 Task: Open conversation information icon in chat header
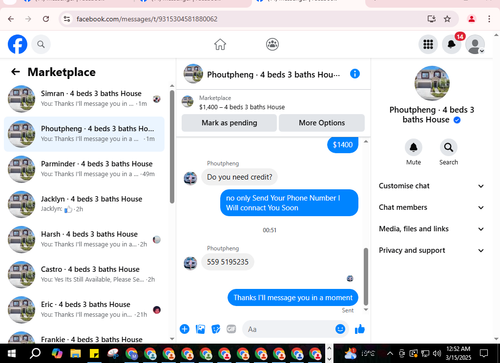point(355,74)
